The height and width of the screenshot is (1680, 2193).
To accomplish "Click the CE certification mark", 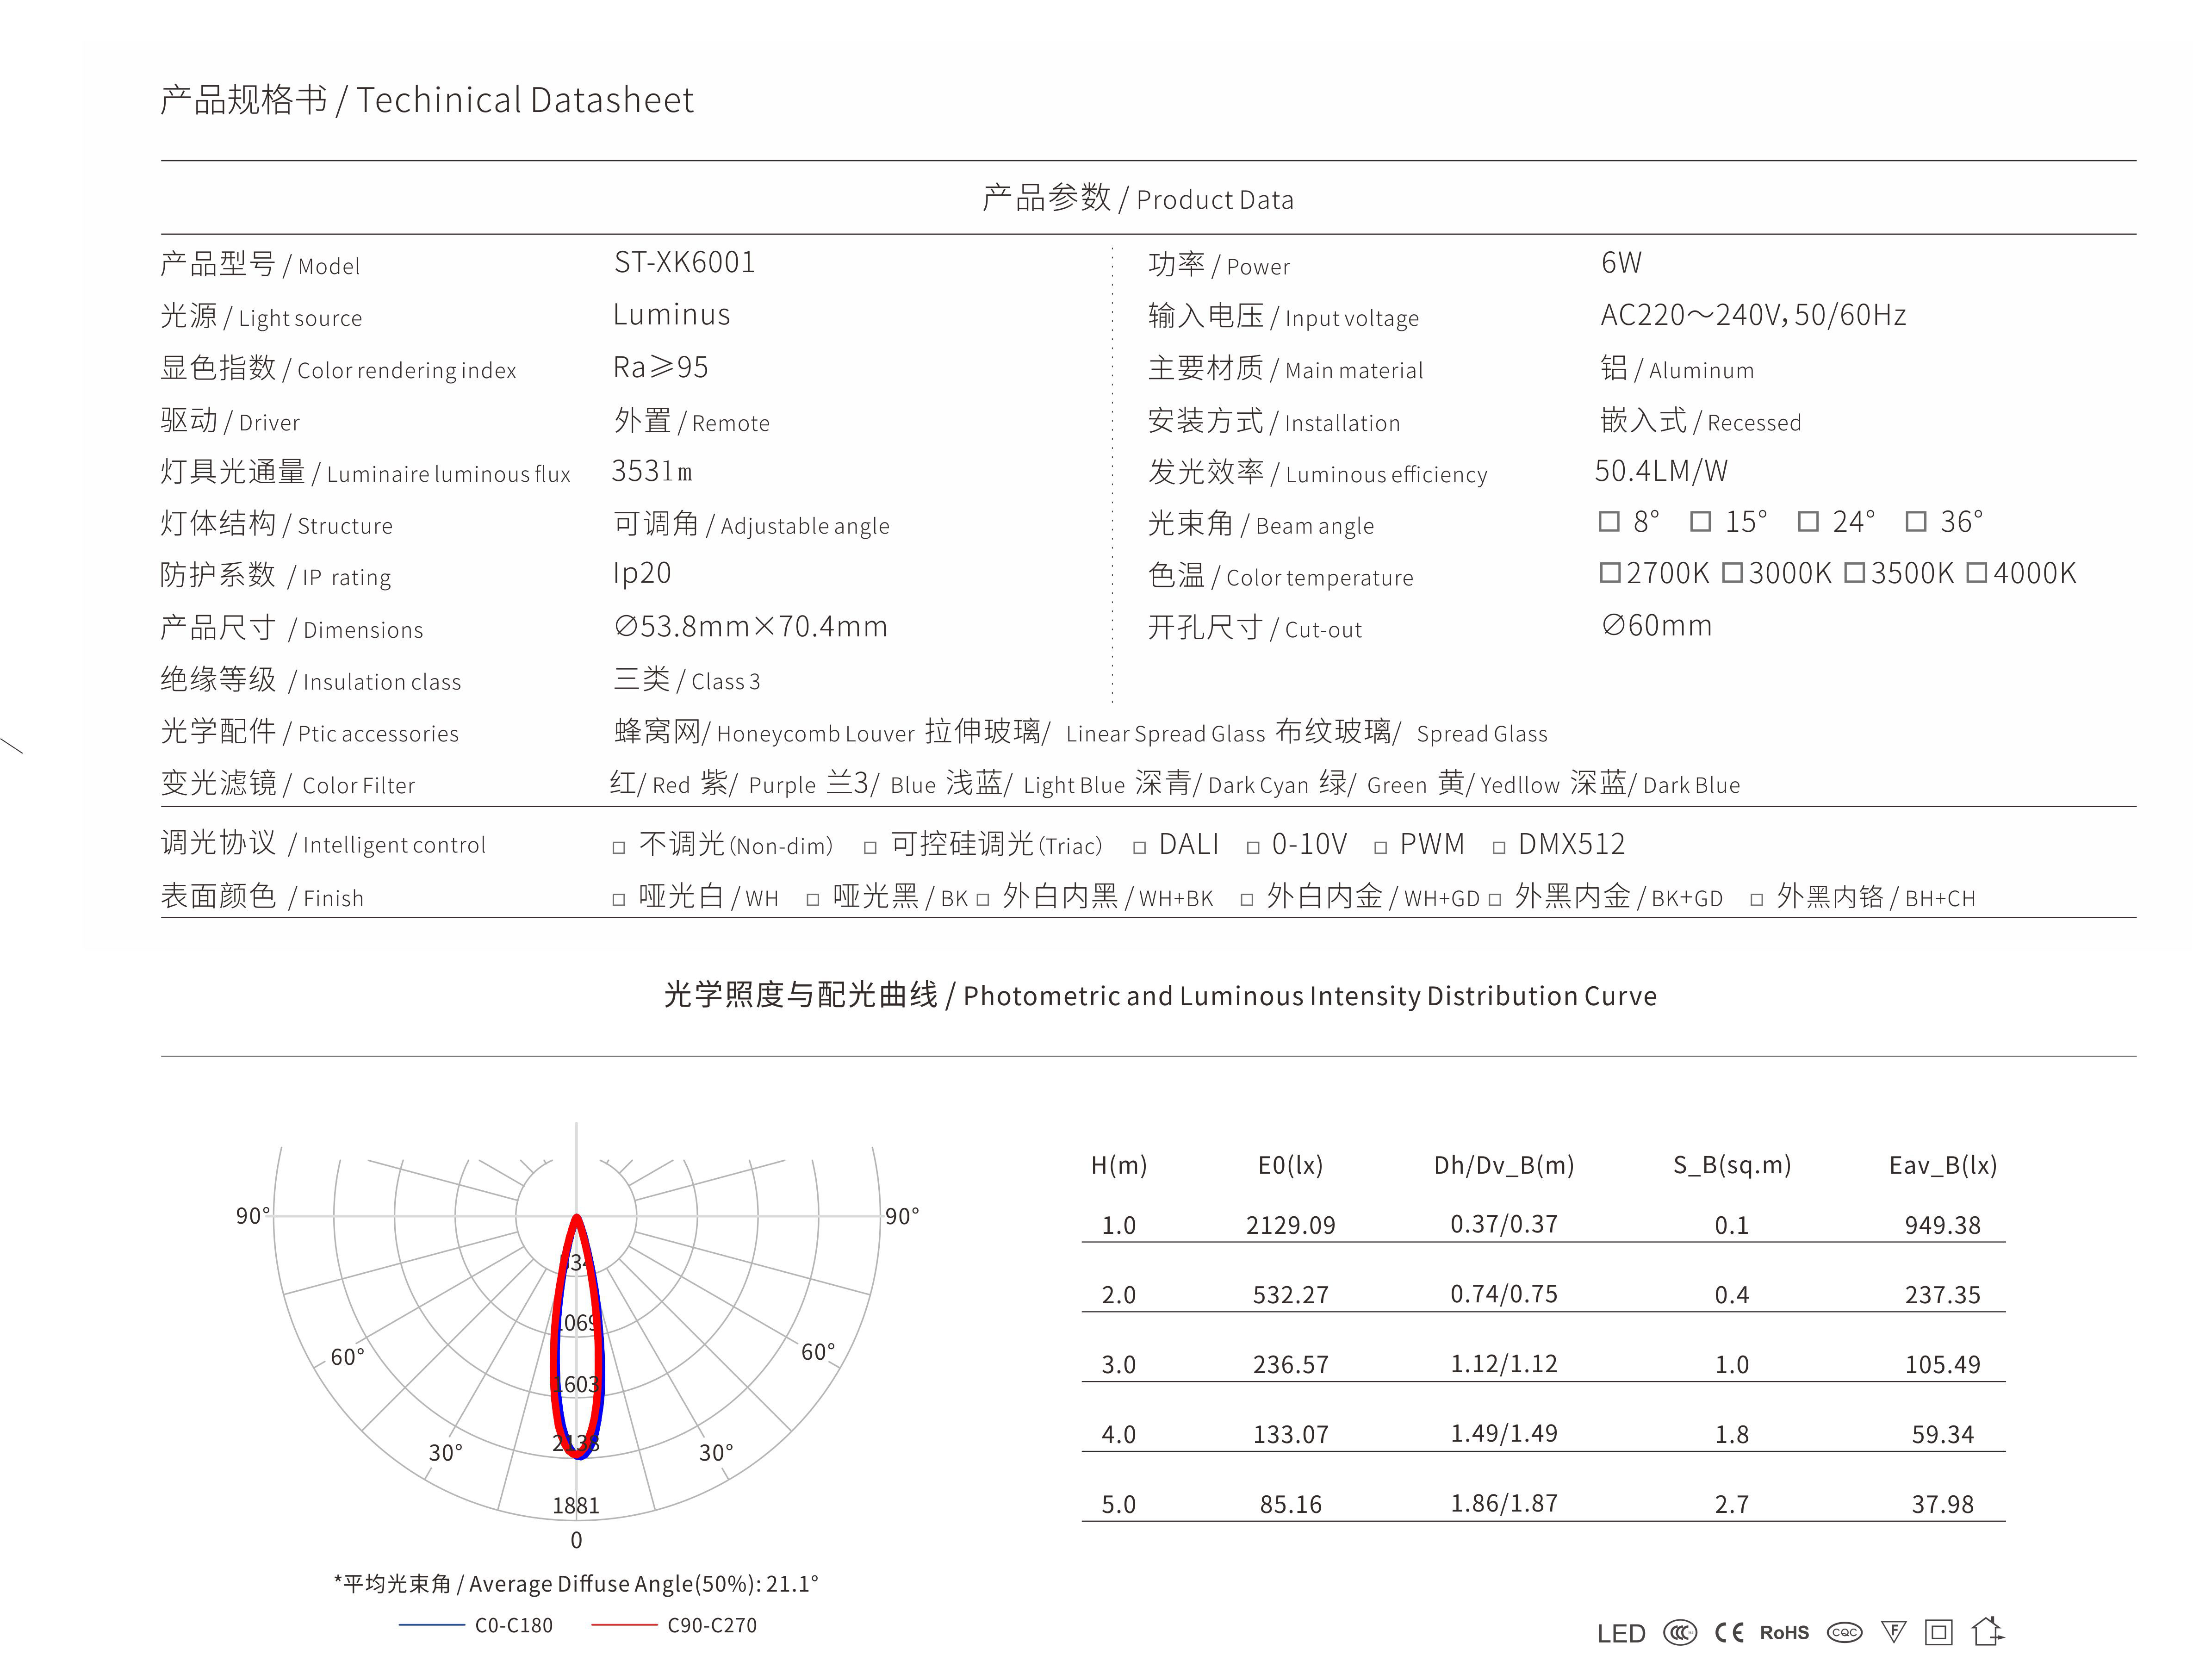I will coord(1729,1633).
